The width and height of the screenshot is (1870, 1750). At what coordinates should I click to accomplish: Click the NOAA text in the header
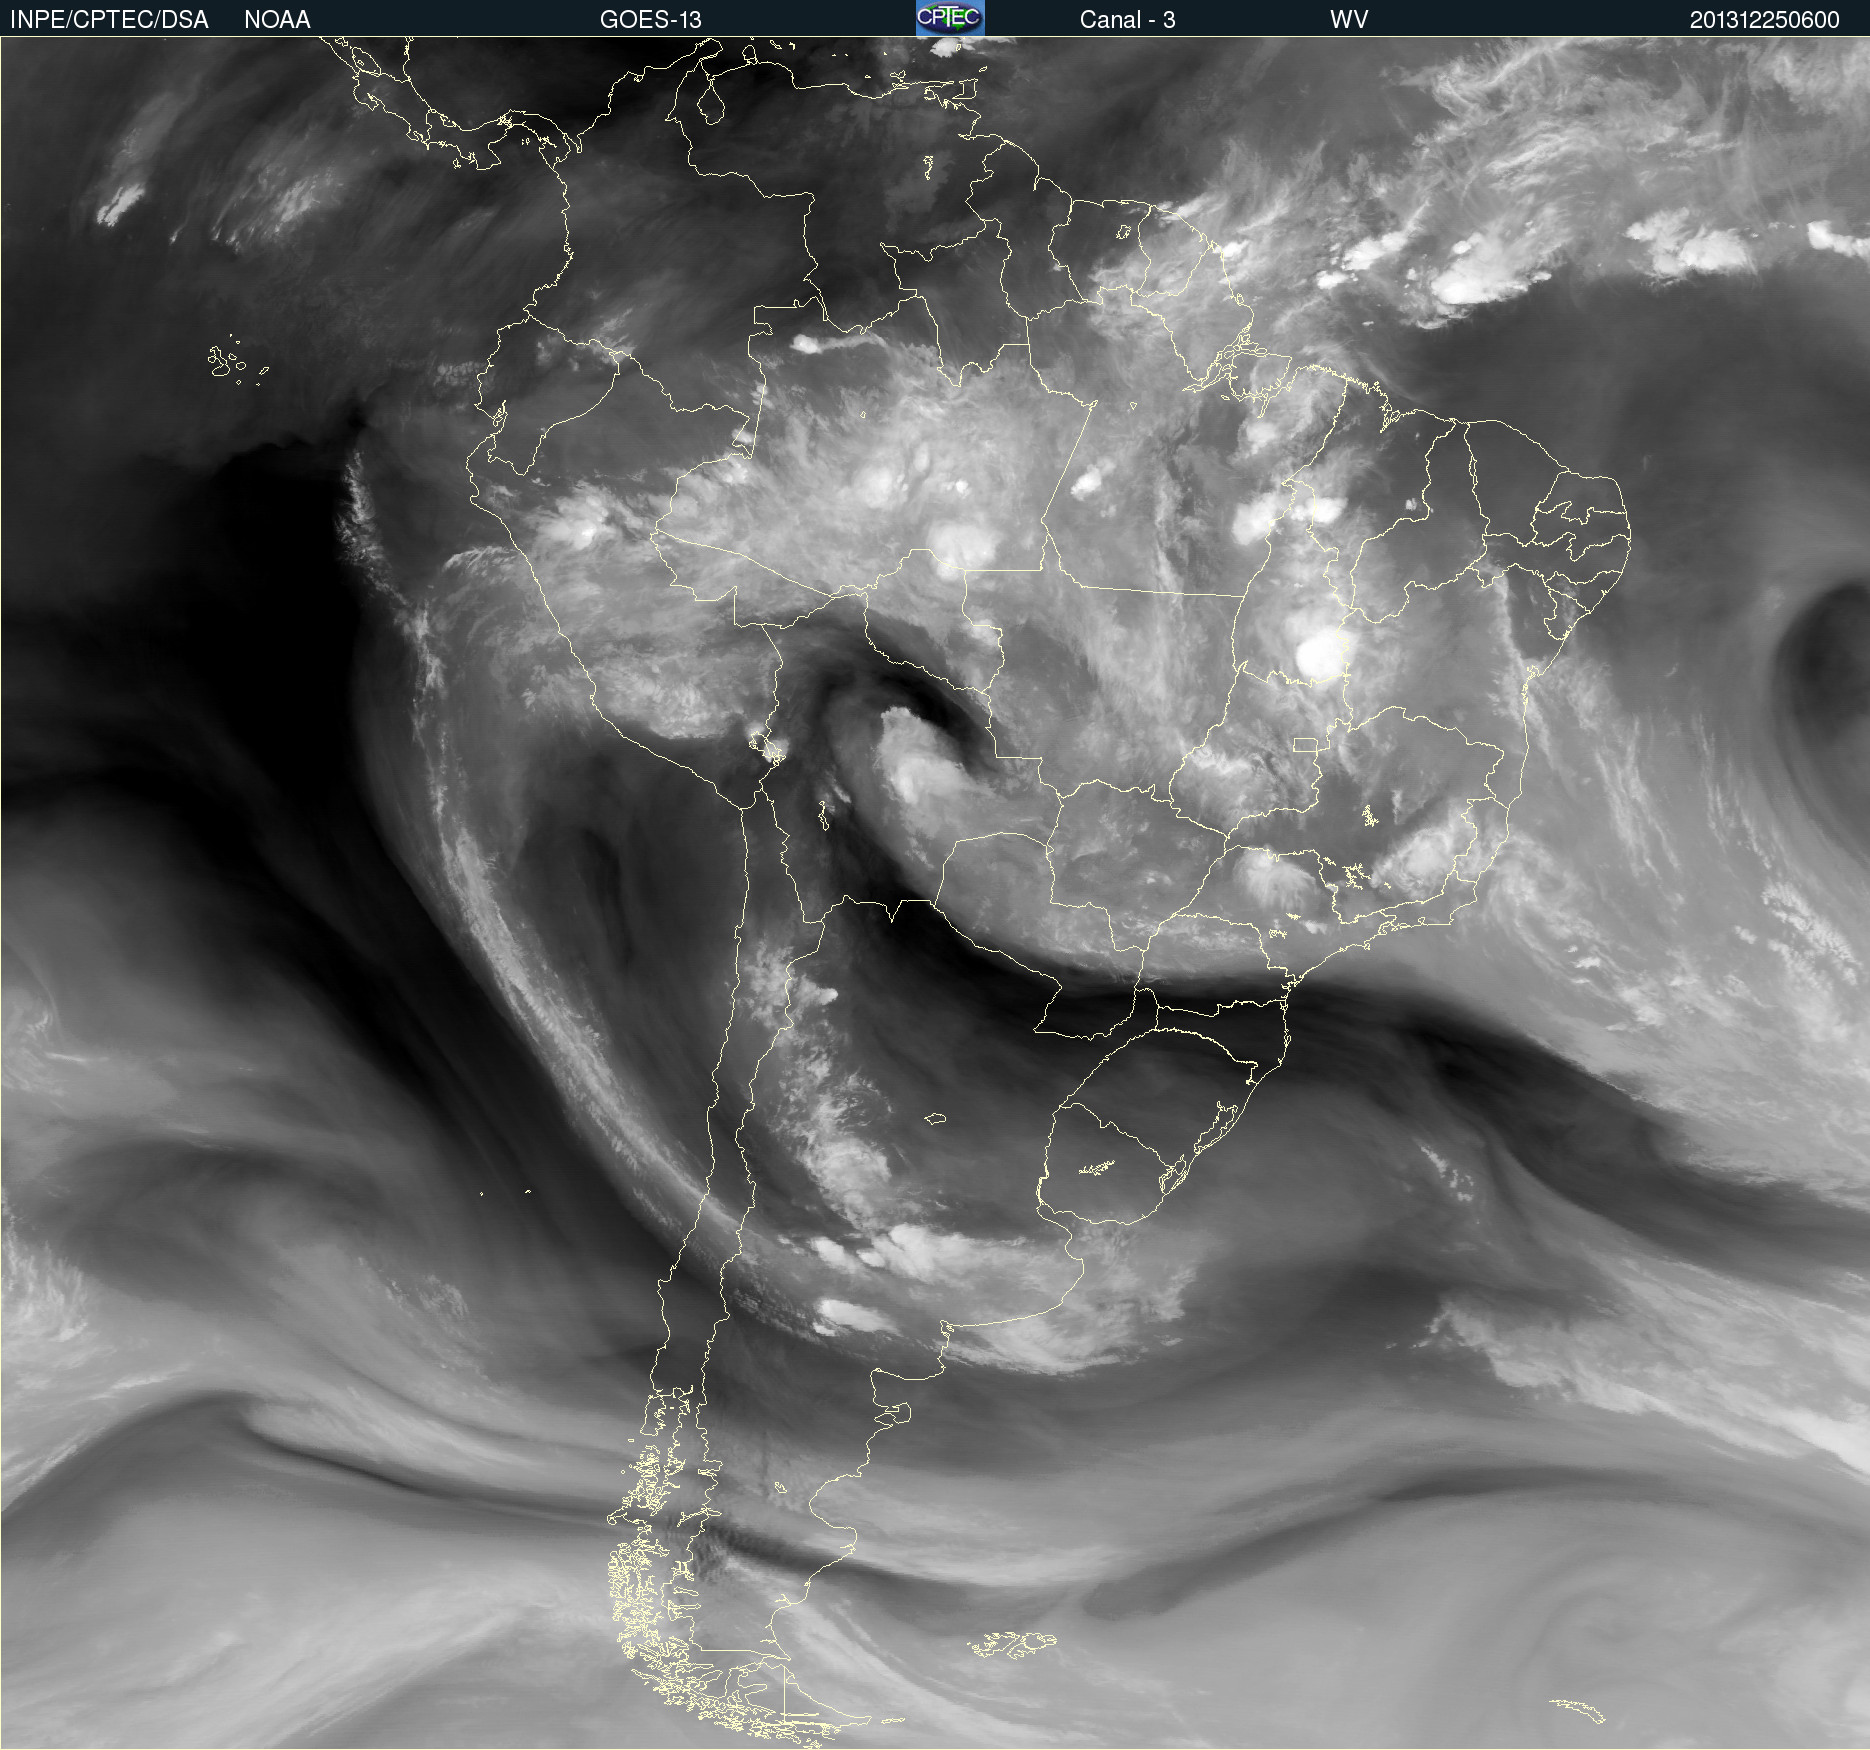pos(277,20)
